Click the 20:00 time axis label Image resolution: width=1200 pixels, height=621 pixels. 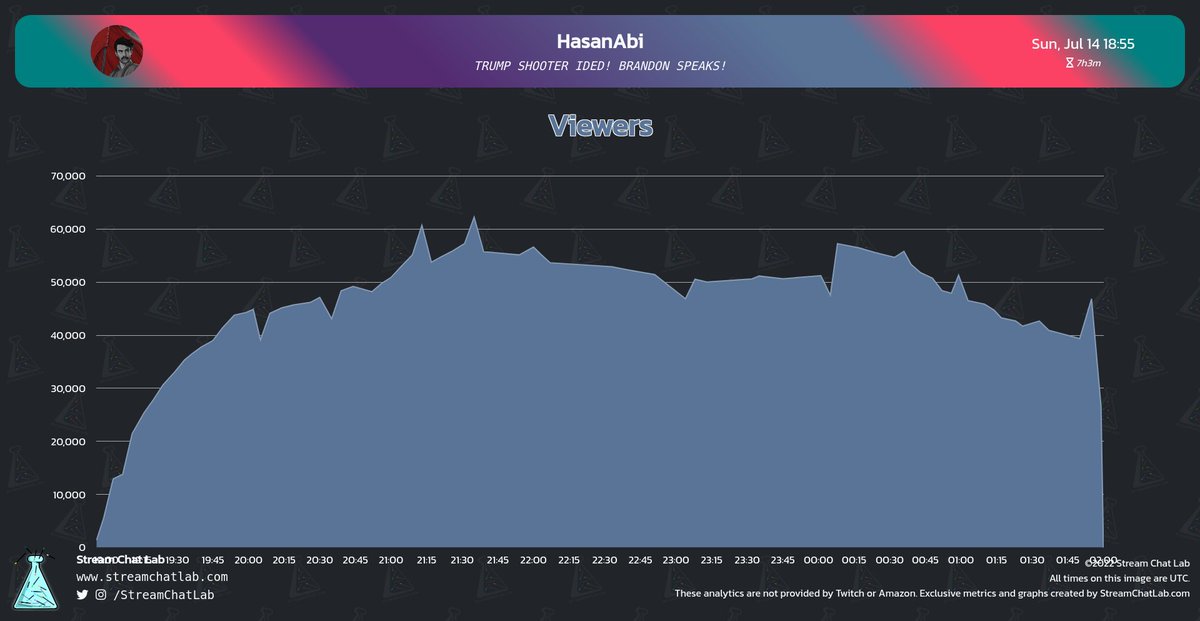click(248, 560)
